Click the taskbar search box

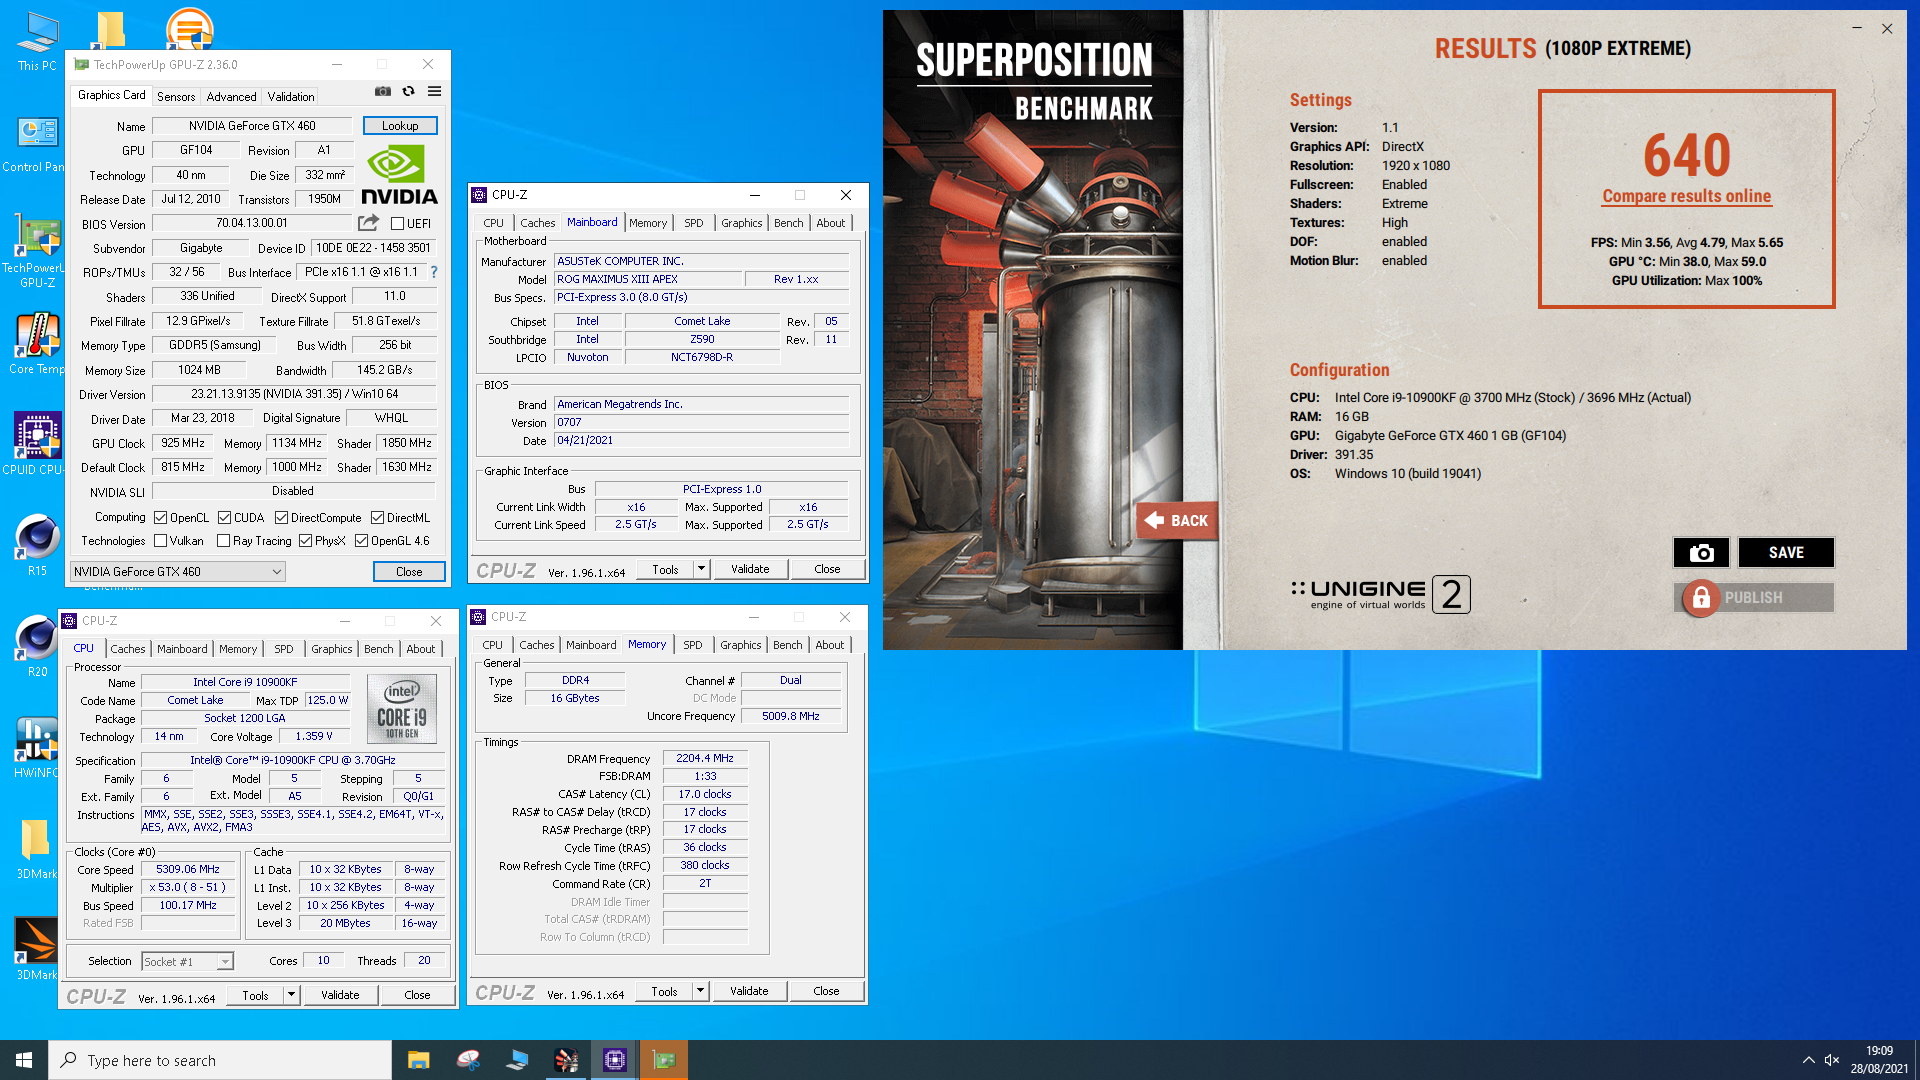pos(220,1060)
